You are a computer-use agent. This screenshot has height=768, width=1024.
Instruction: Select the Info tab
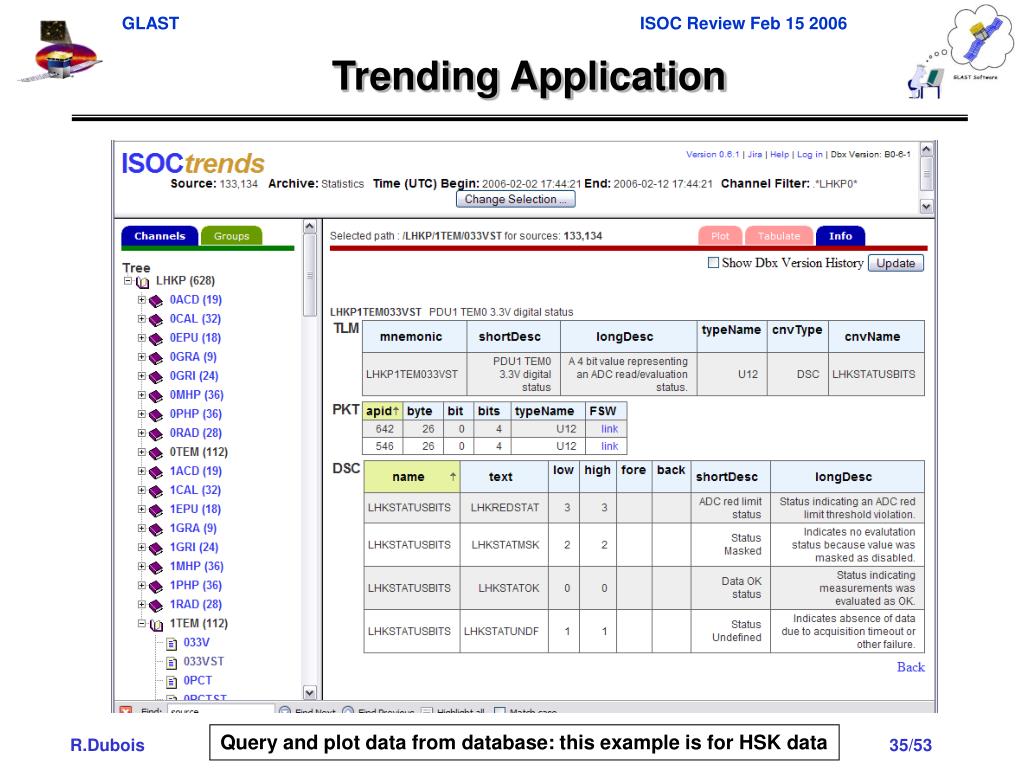point(840,236)
